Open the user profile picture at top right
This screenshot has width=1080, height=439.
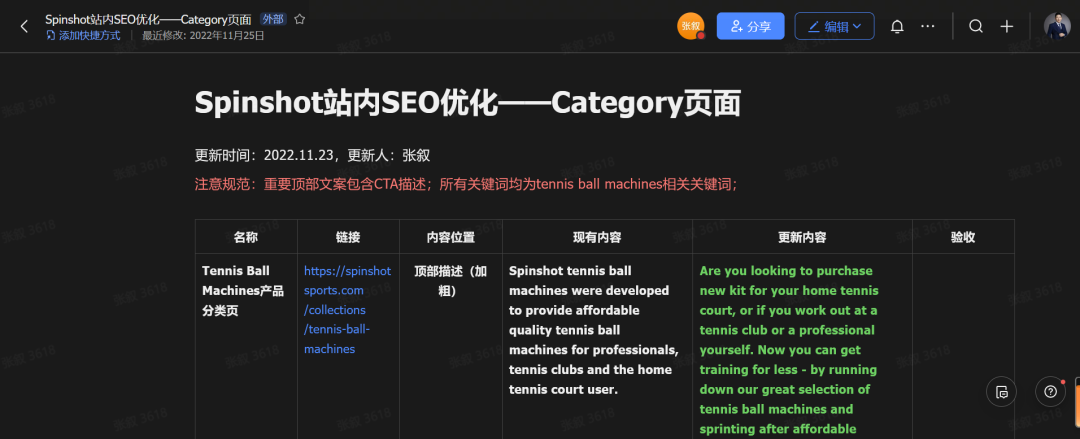click(x=1056, y=26)
